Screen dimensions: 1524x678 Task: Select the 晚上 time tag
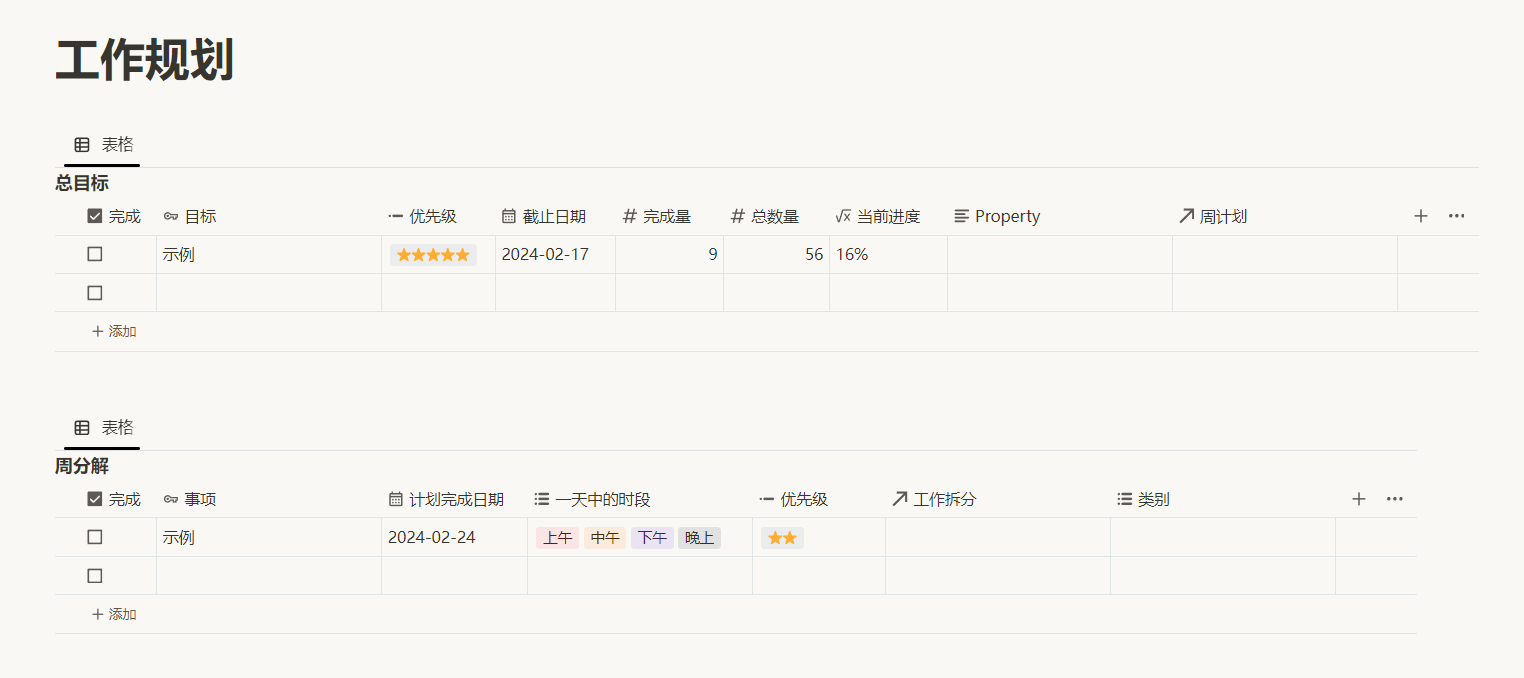pyautogui.click(x=700, y=538)
